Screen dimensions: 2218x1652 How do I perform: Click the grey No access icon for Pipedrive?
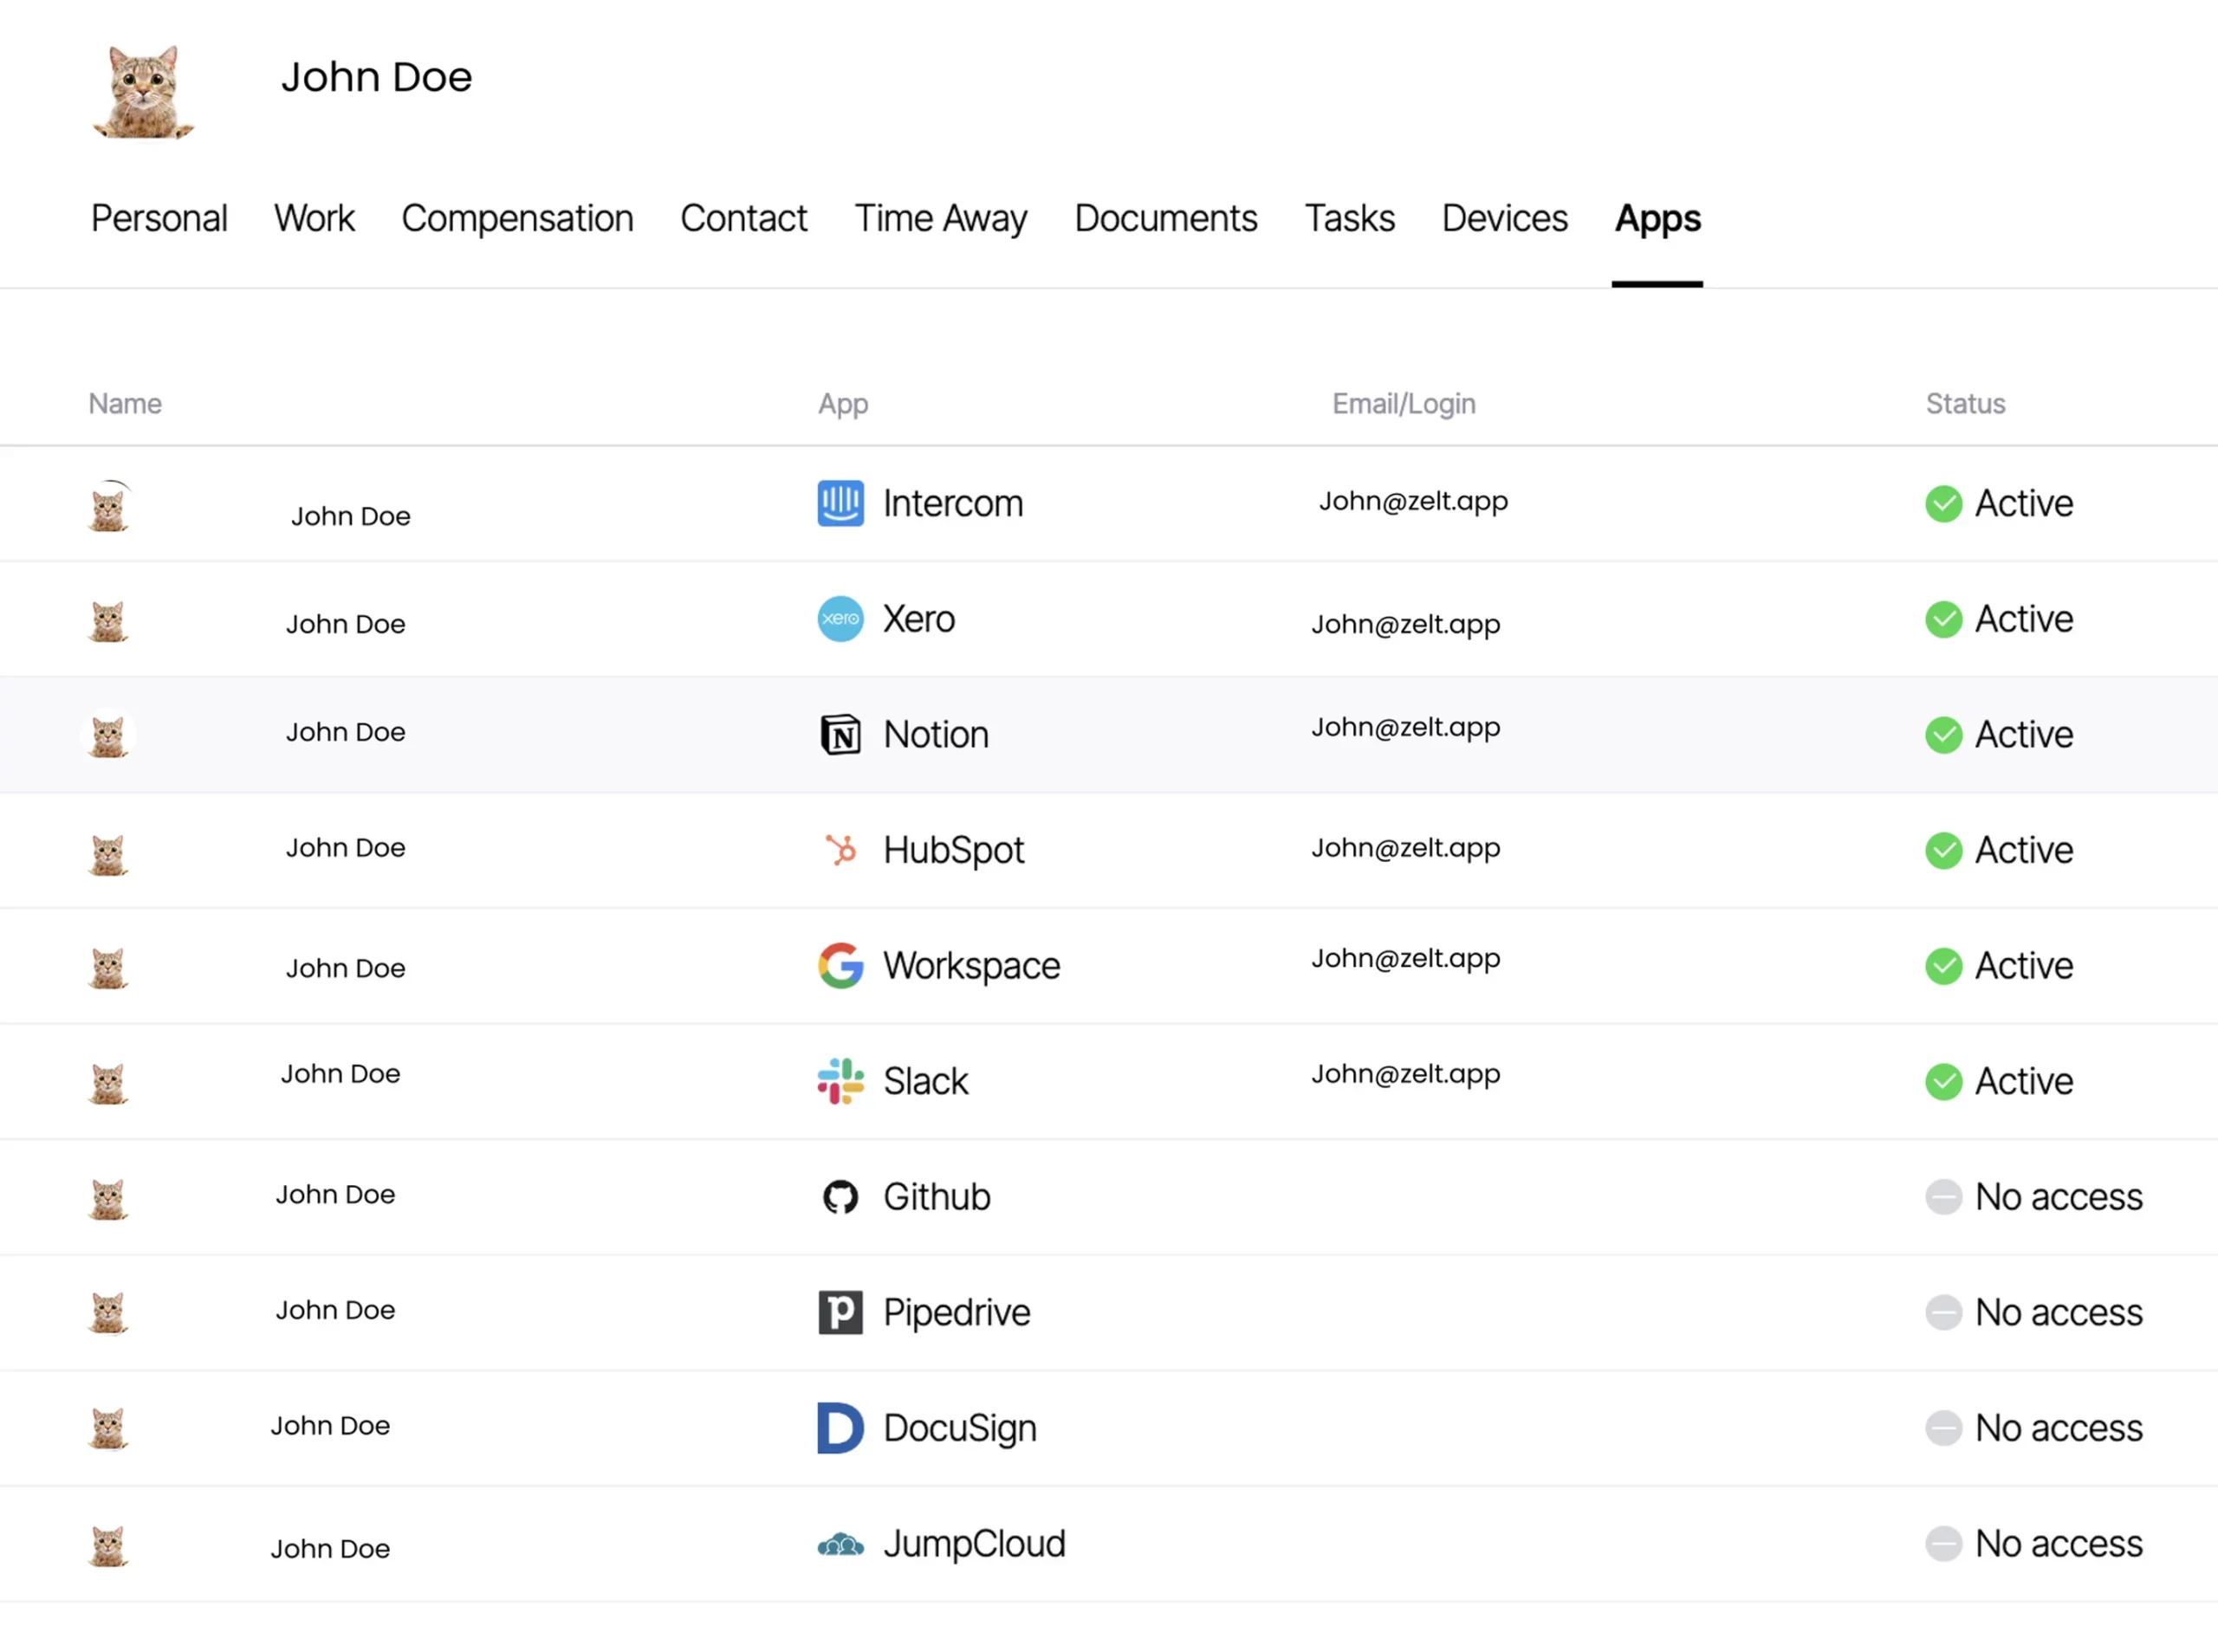point(1943,1312)
